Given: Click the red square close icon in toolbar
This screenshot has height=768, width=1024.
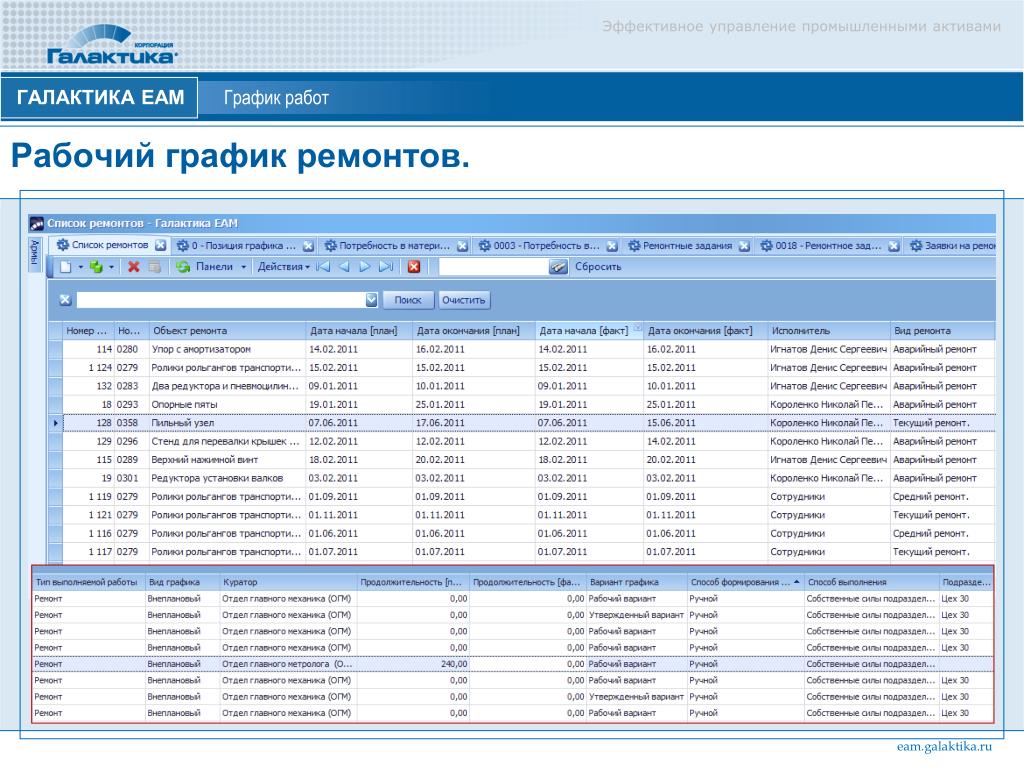Looking at the screenshot, I should (x=413, y=266).
